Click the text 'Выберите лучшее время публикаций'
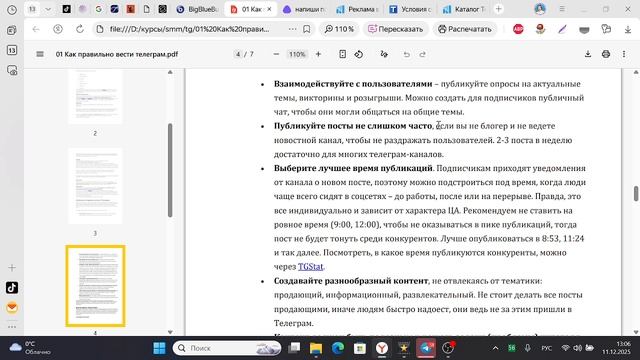This screenshot has width=640, height=360. click(353, 168)
